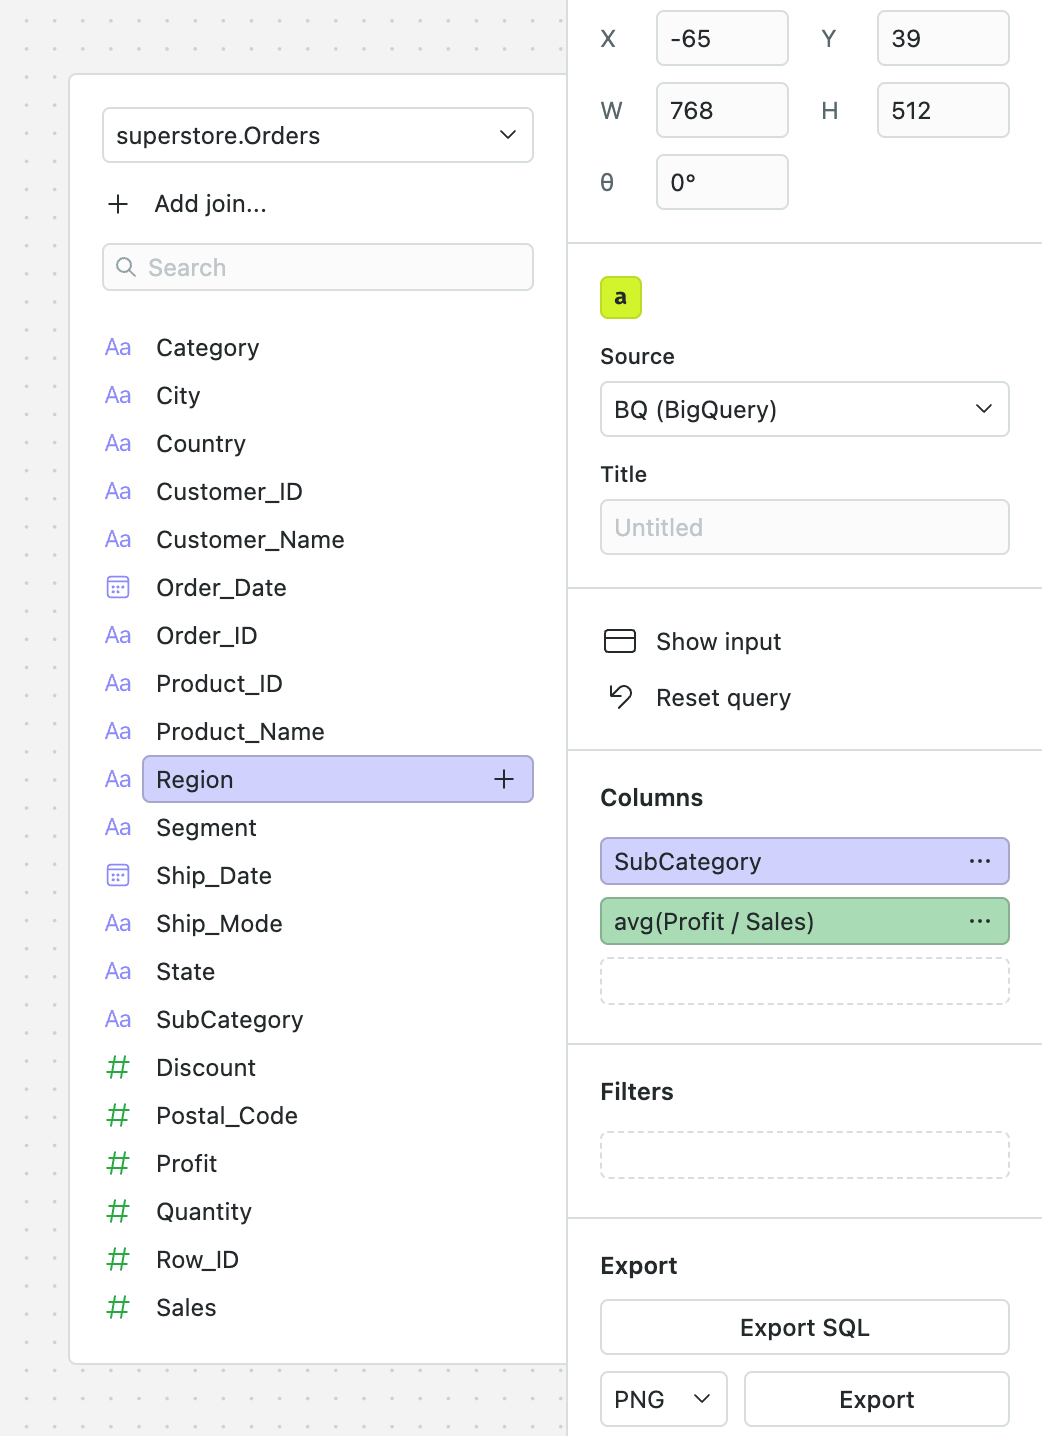
Task: Click the calendar icon next to Ship_Date
Action: pyautogui.click(x=118, y=875)
